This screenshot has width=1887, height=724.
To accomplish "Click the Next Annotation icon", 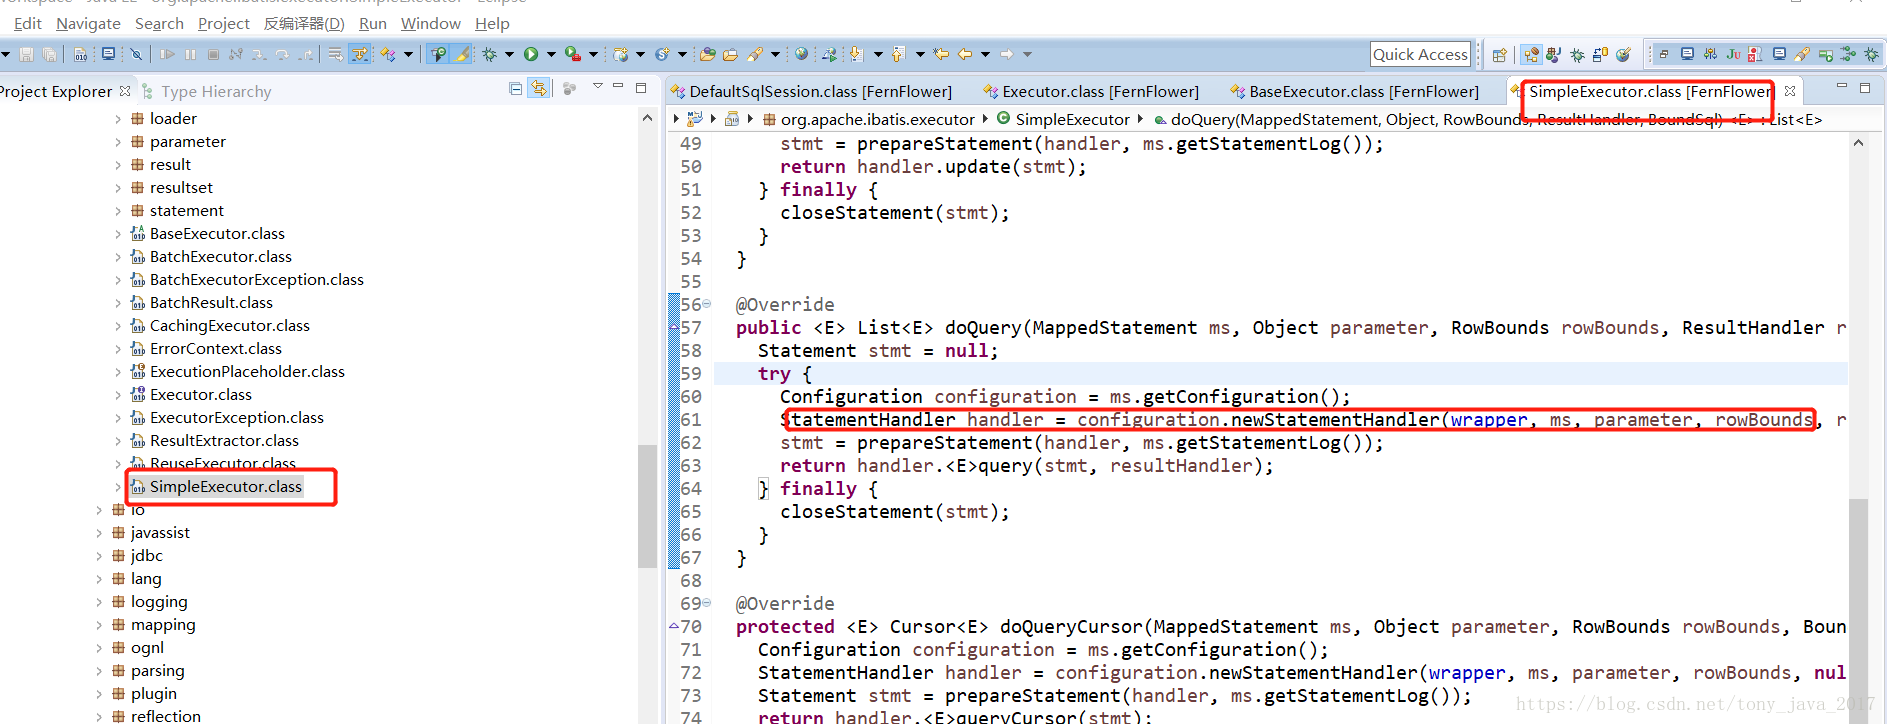I will click(x=856, y=54).
